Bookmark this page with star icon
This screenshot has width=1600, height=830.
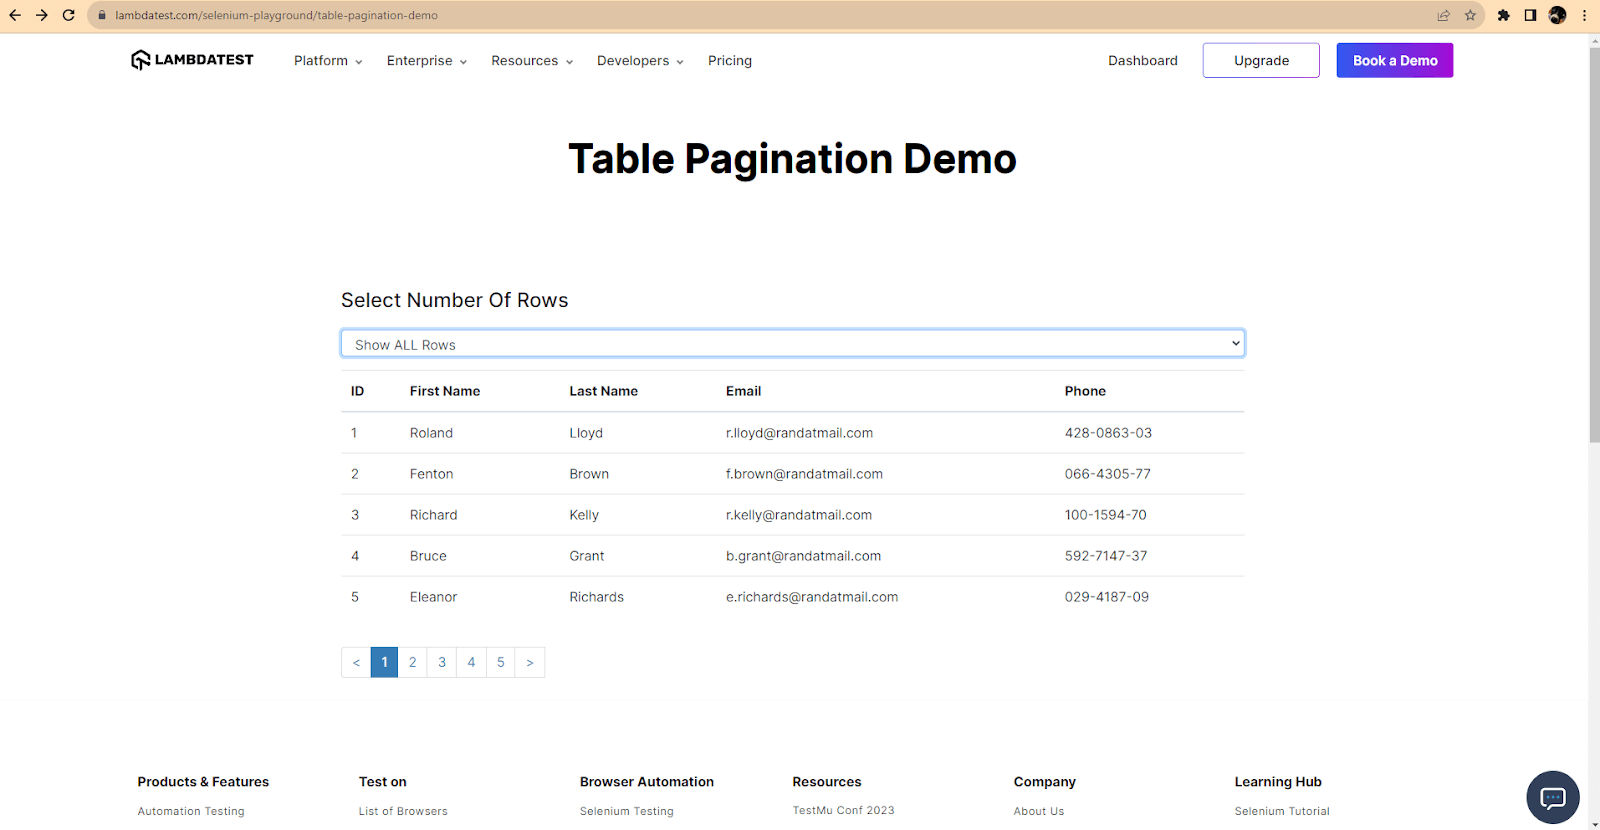[x=1470, y=15]
